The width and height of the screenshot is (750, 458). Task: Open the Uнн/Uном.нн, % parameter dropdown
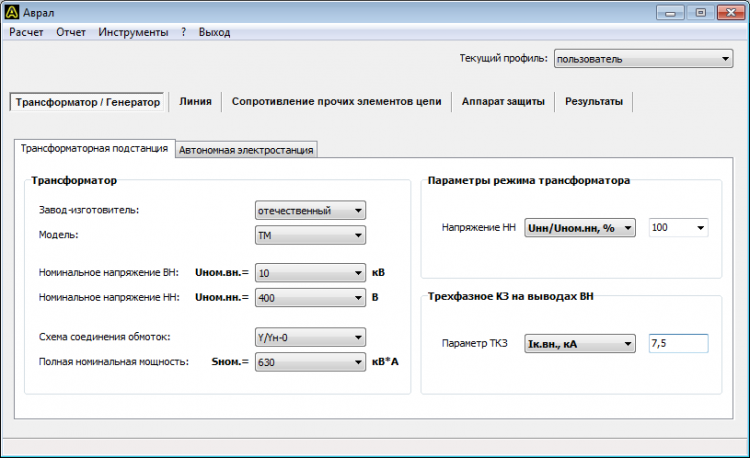tap(580, 228)
